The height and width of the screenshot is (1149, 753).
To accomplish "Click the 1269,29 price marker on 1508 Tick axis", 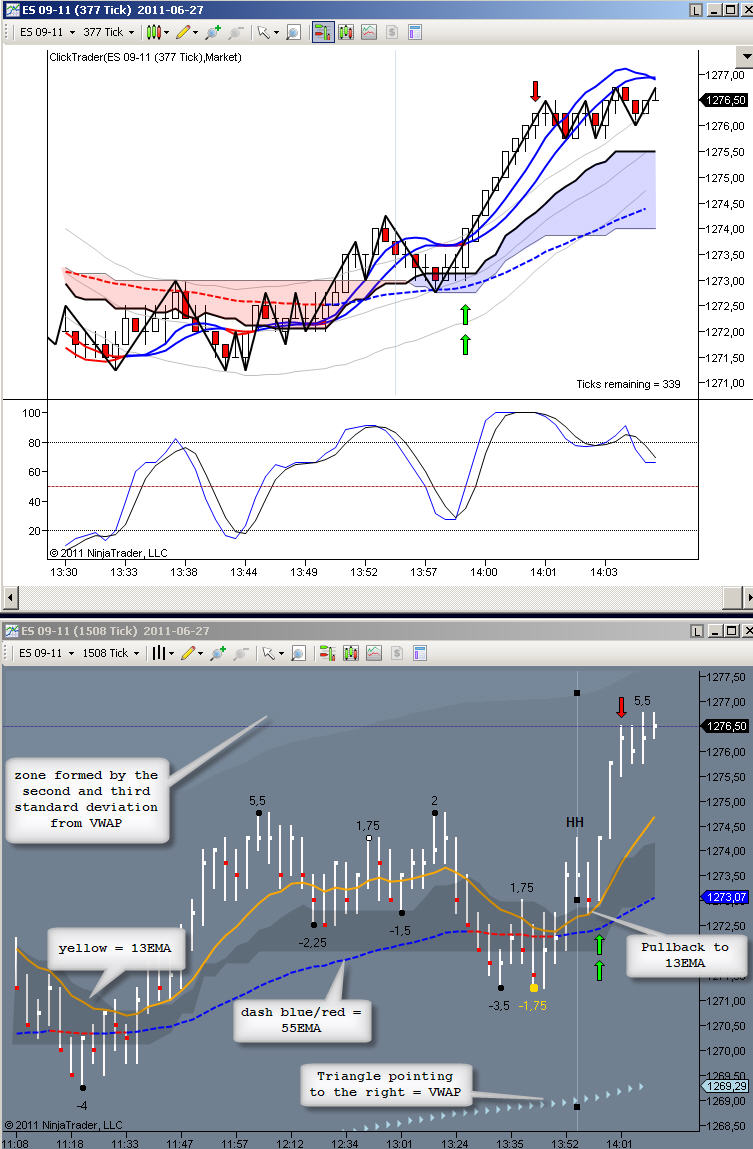I will [x=726, y=1086].
